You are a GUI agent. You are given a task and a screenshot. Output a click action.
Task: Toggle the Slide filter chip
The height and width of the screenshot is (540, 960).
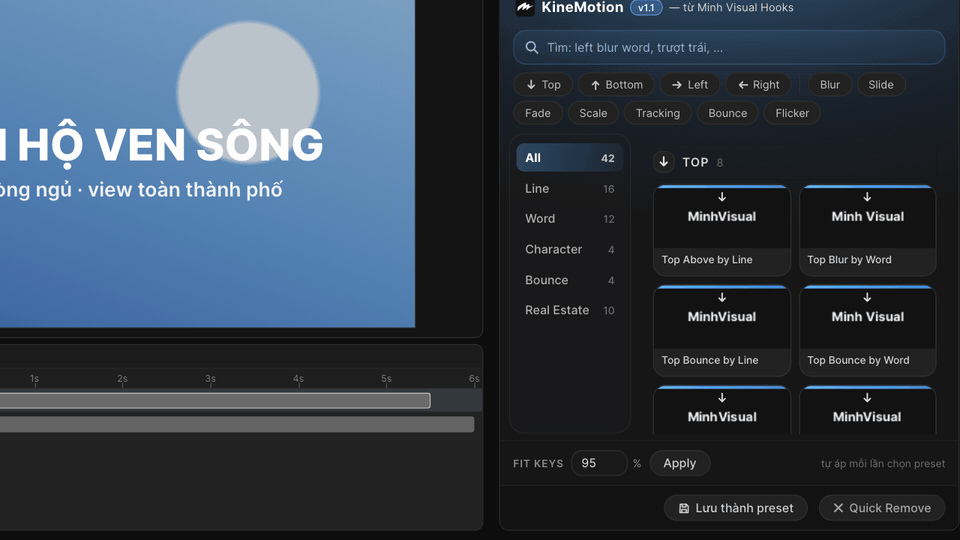880,84
